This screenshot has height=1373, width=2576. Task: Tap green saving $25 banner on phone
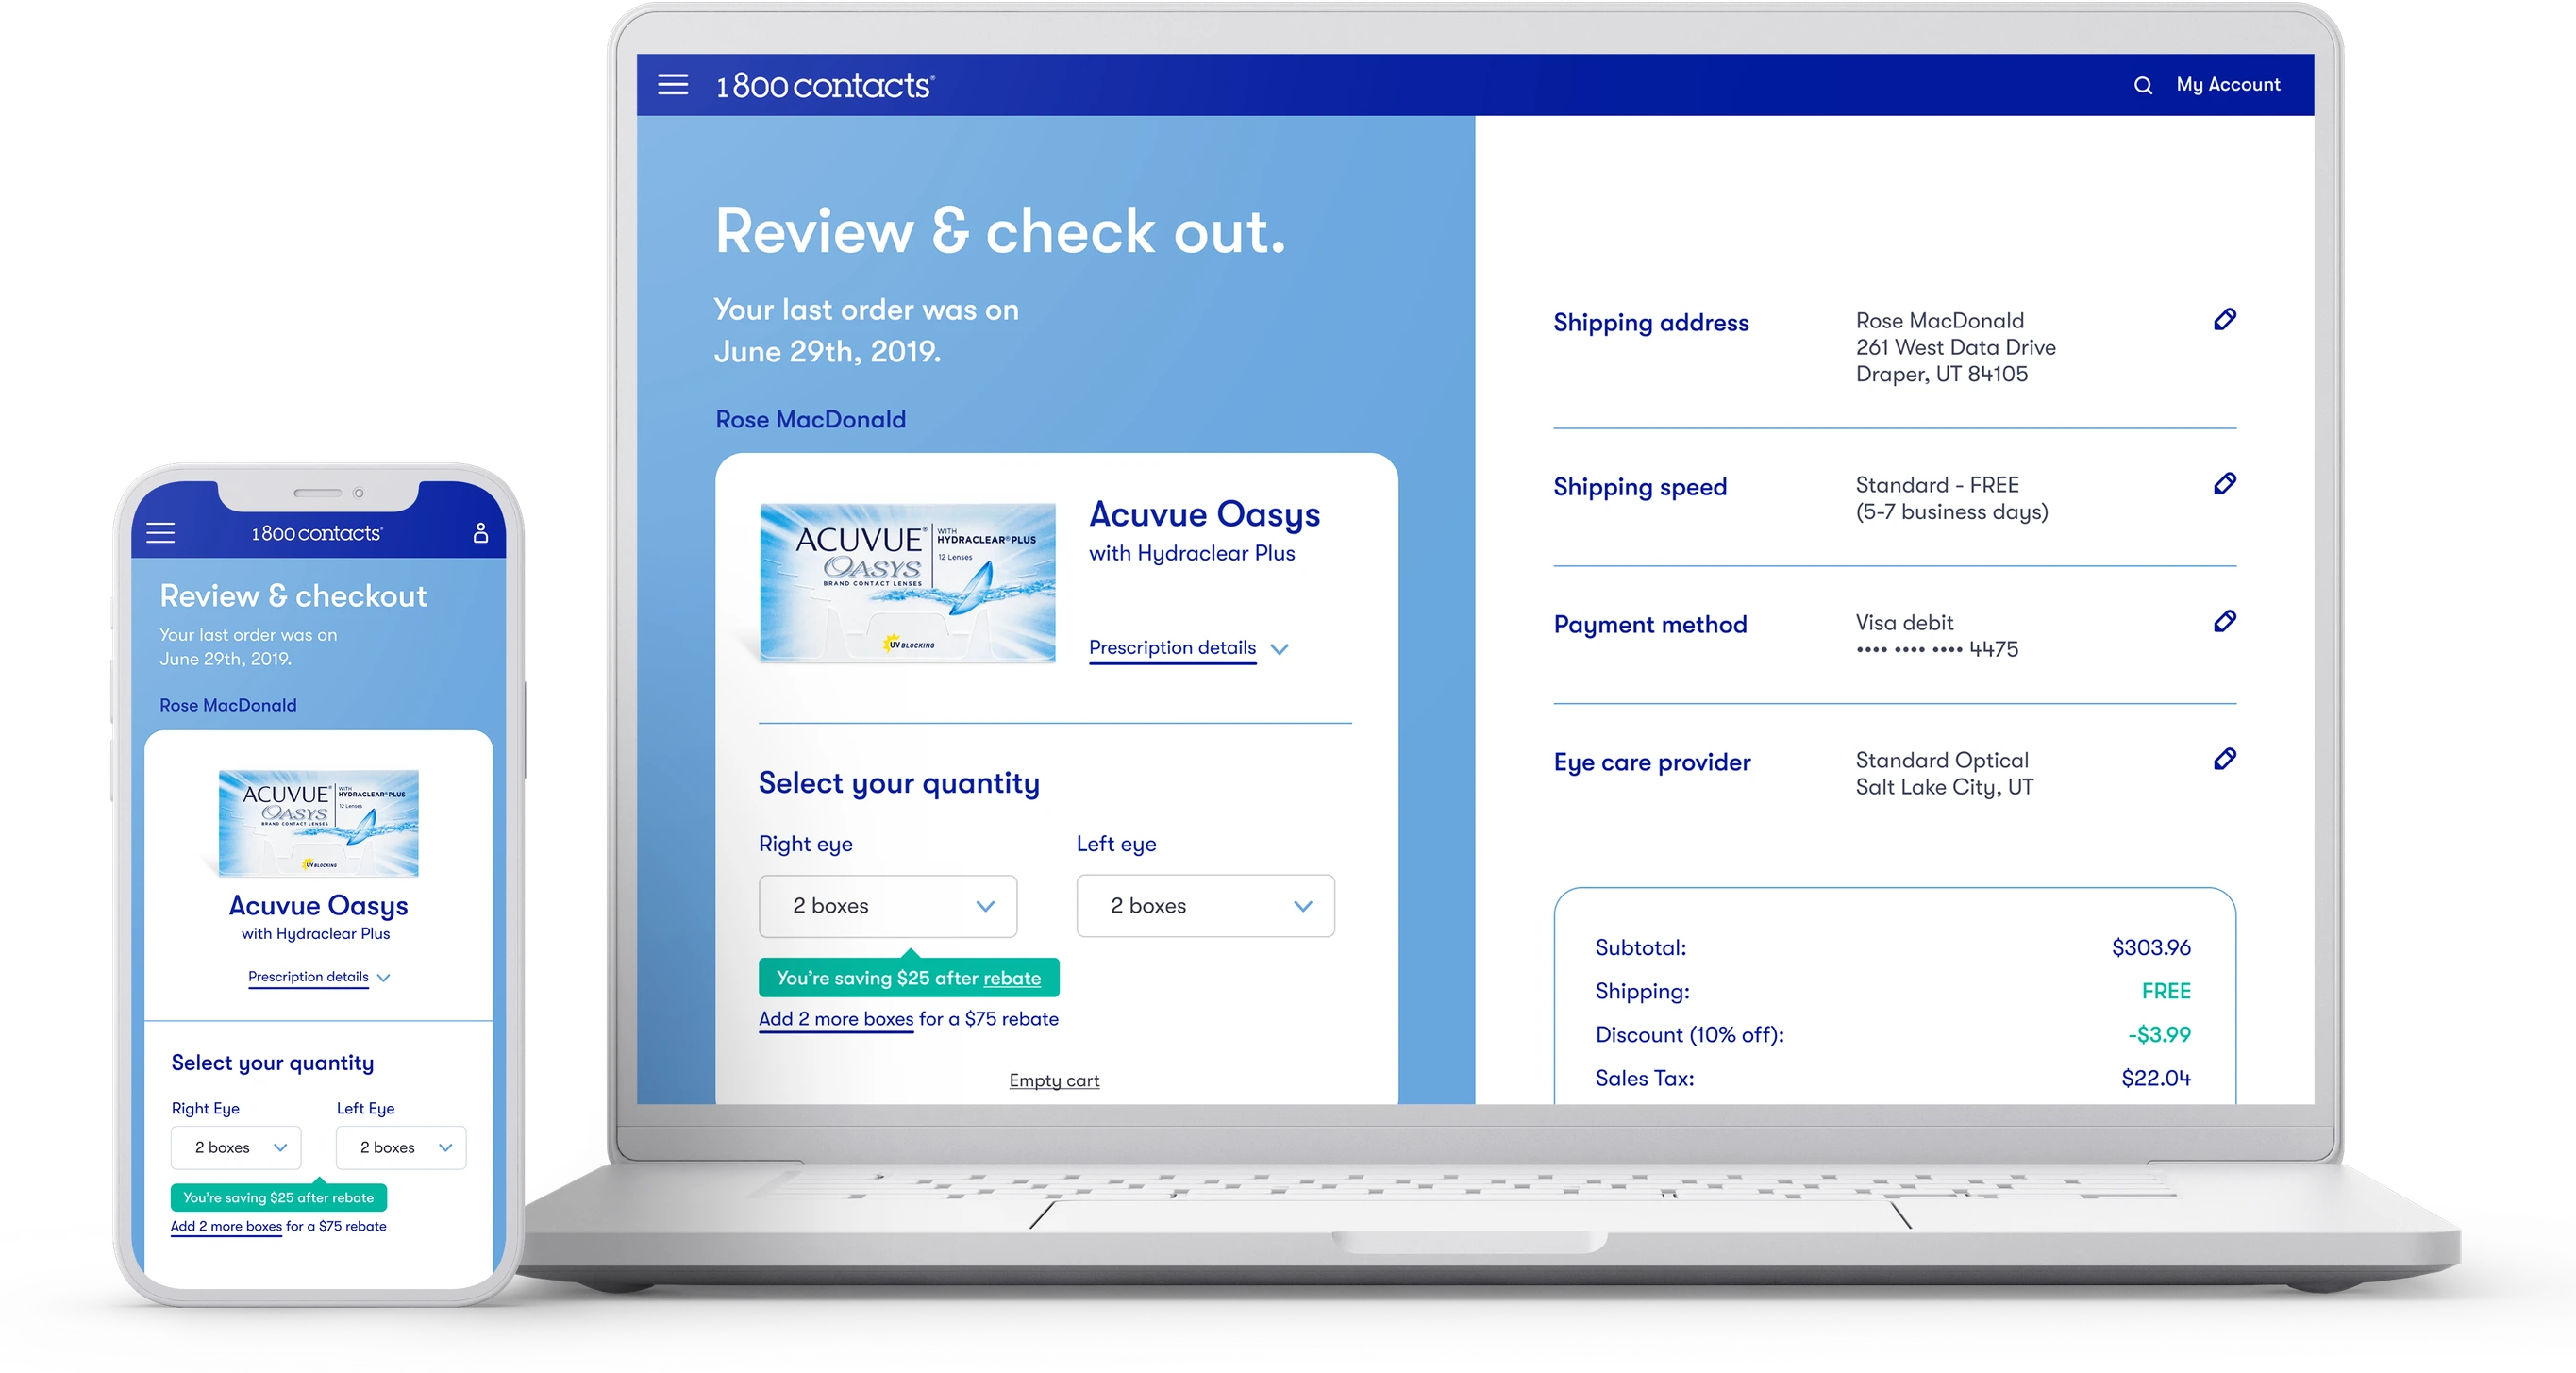pos(279,1198)
